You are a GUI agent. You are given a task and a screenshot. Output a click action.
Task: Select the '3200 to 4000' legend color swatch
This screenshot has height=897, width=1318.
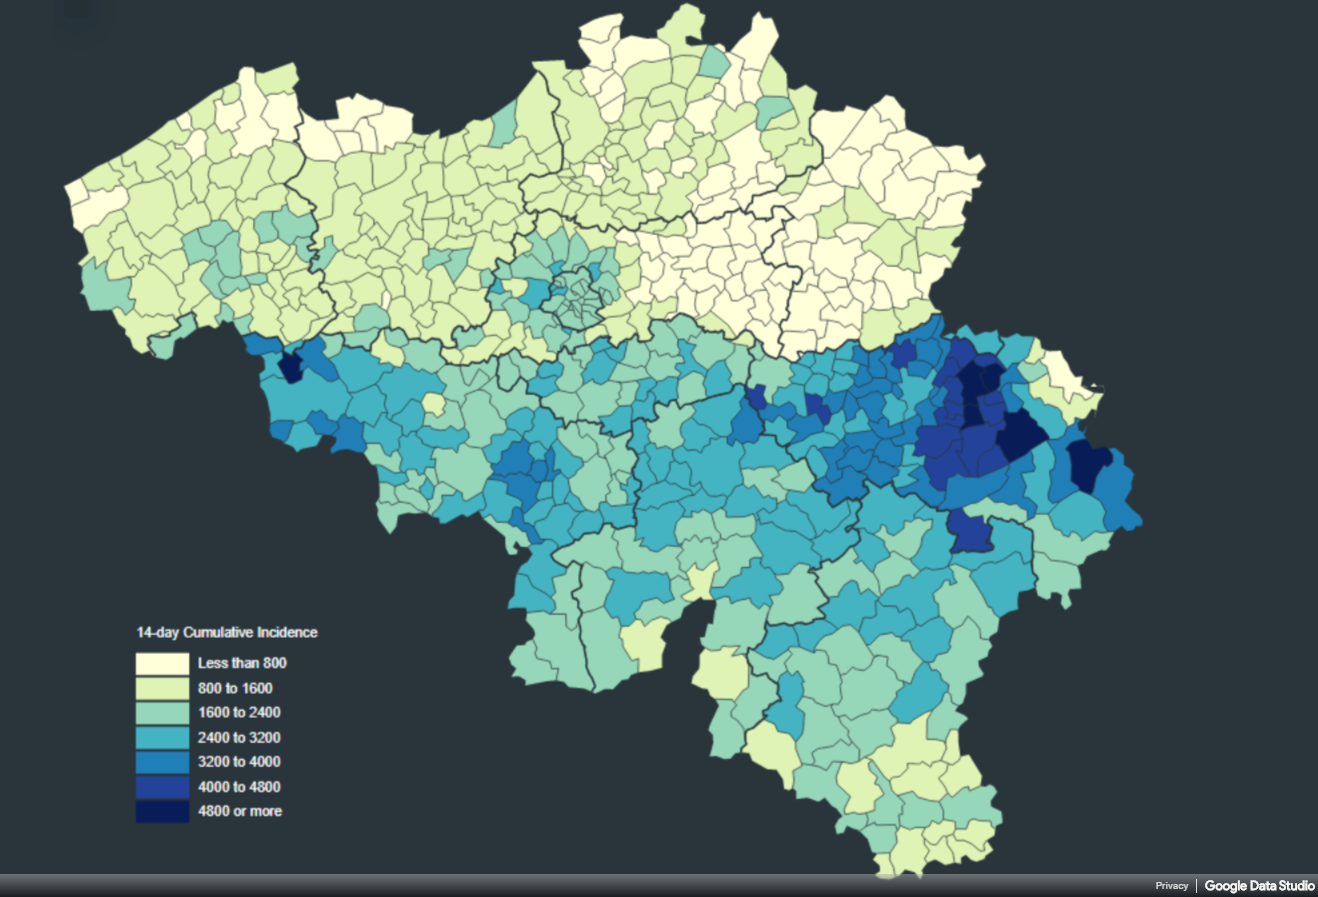162,762
